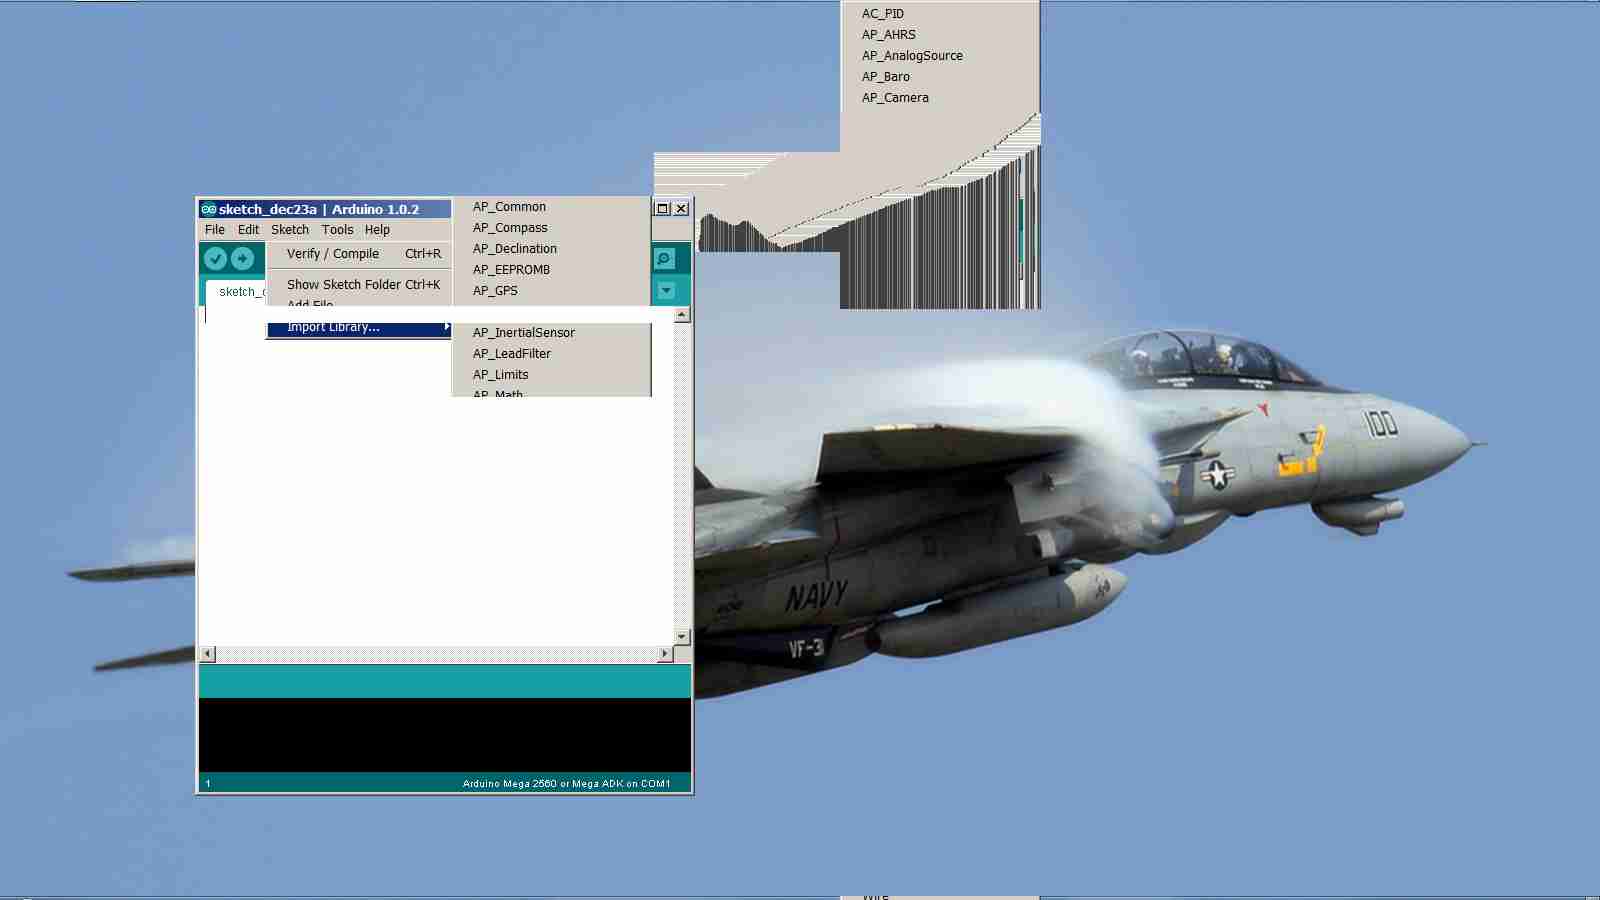Open the Edit menu
1600x900 pixels.
tap(248, 230)
